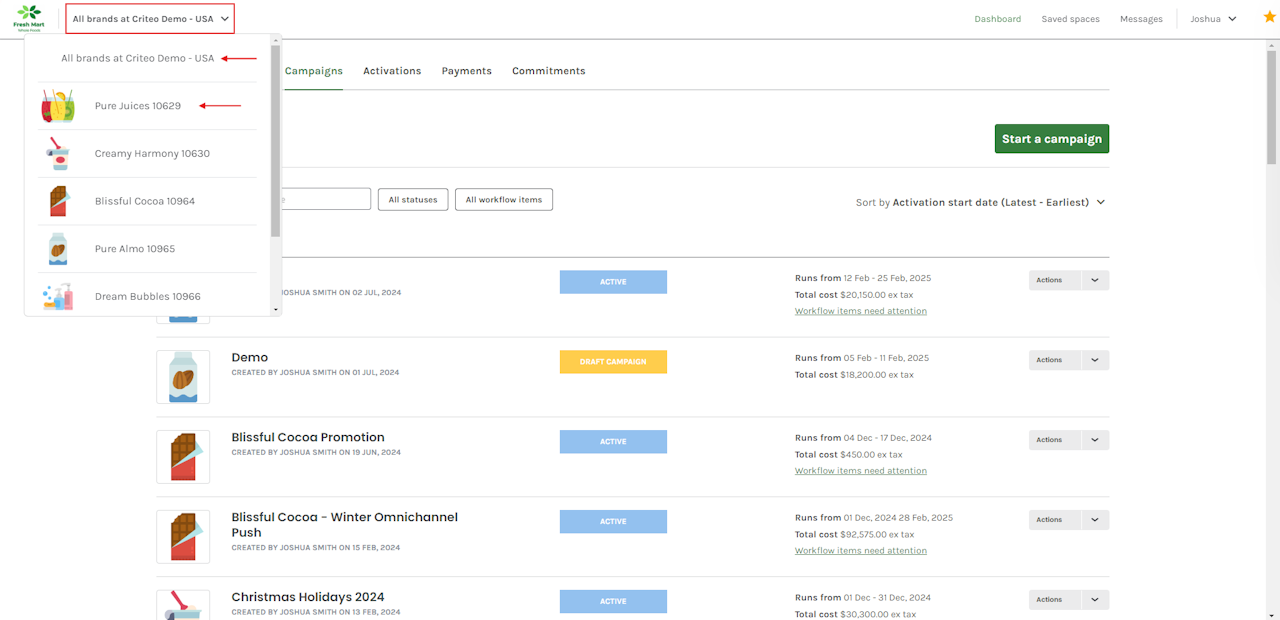Open the Blissful Cocoa Promotion thumbnail image
Screen dimensions: 1280x620
pyautogui.click(x=183, y=457)
